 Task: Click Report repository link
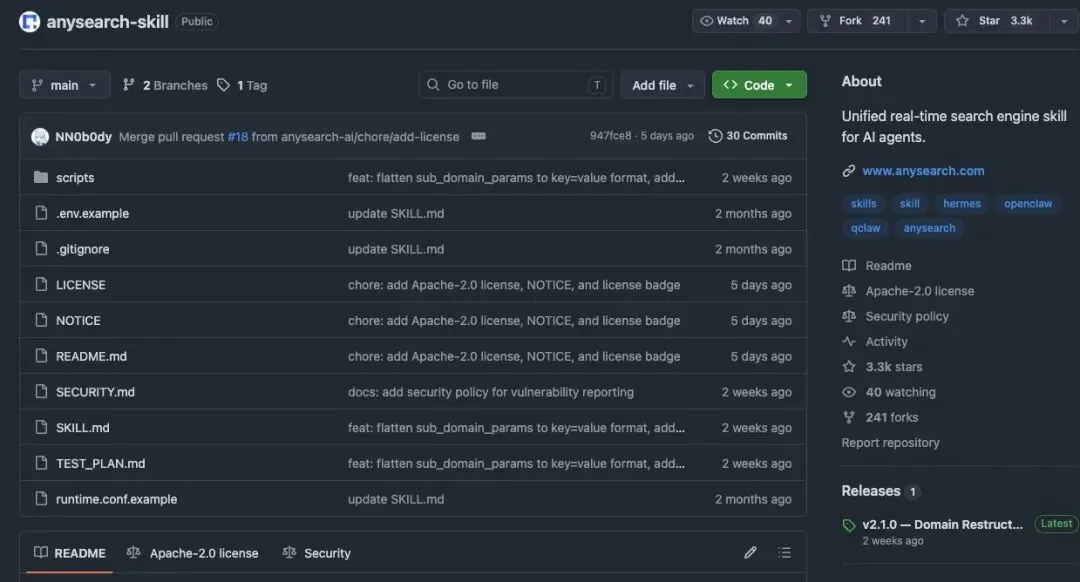tap(890, 442)
